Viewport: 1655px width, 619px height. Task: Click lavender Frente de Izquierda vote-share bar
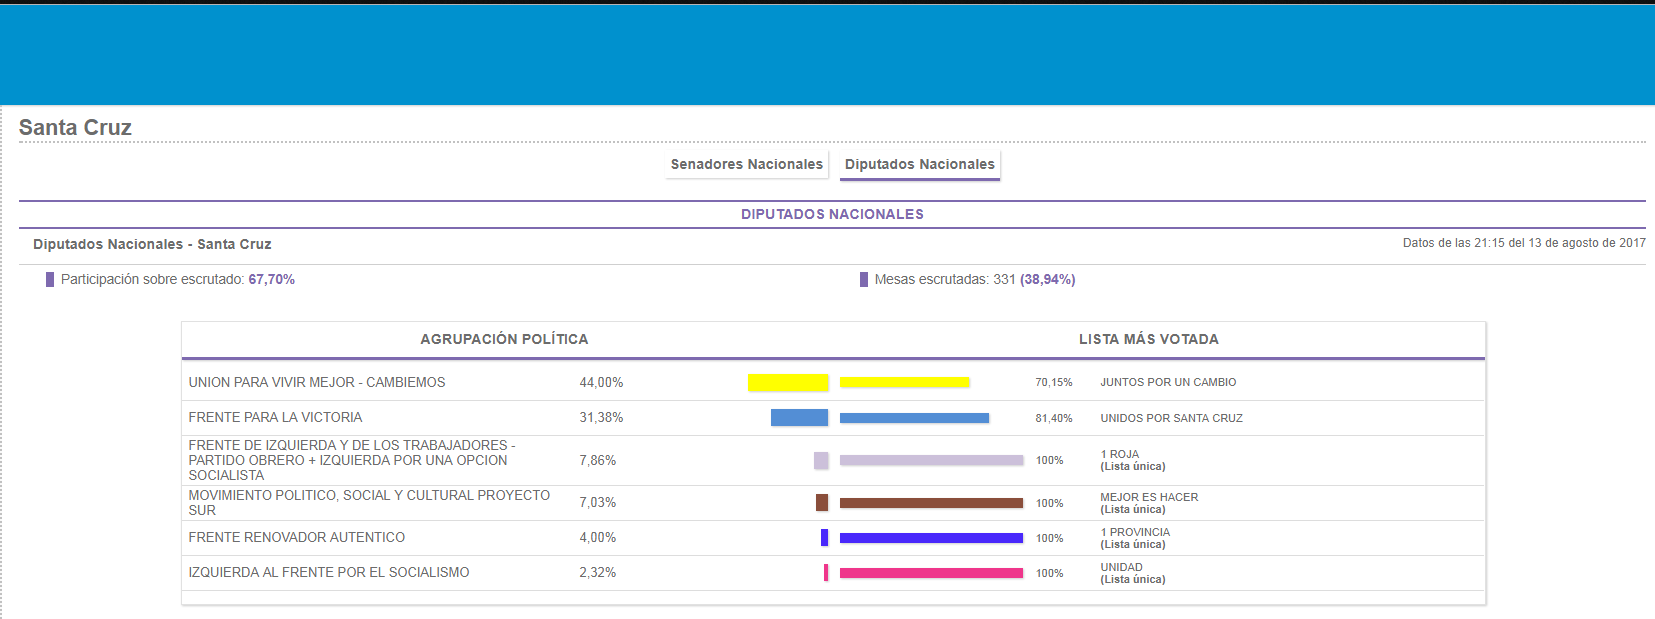pyautogui.click(x=821, y=460)
